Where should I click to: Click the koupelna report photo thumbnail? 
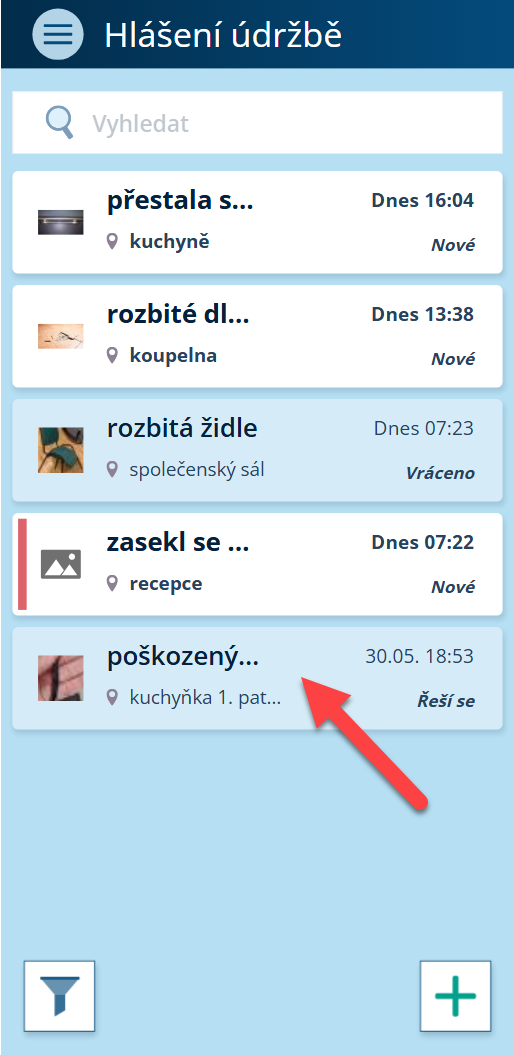61,336
